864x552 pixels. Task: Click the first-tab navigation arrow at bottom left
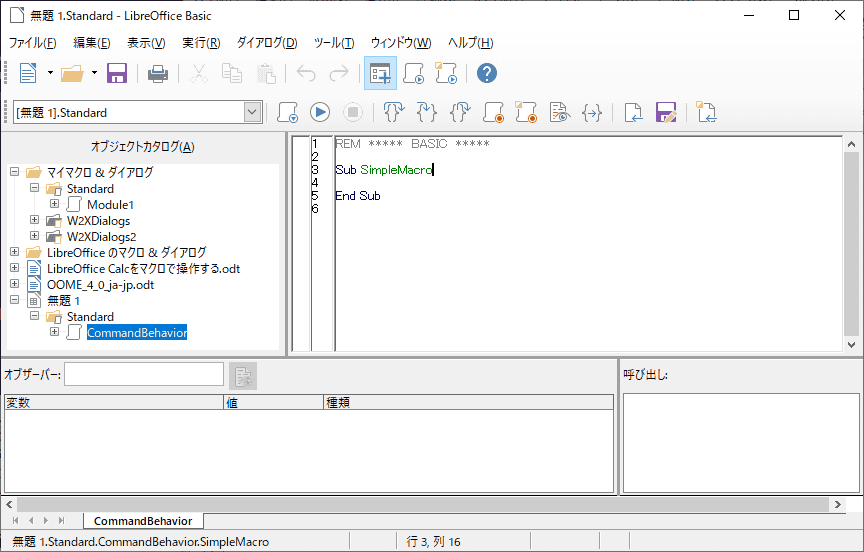(x=15, y=521)
